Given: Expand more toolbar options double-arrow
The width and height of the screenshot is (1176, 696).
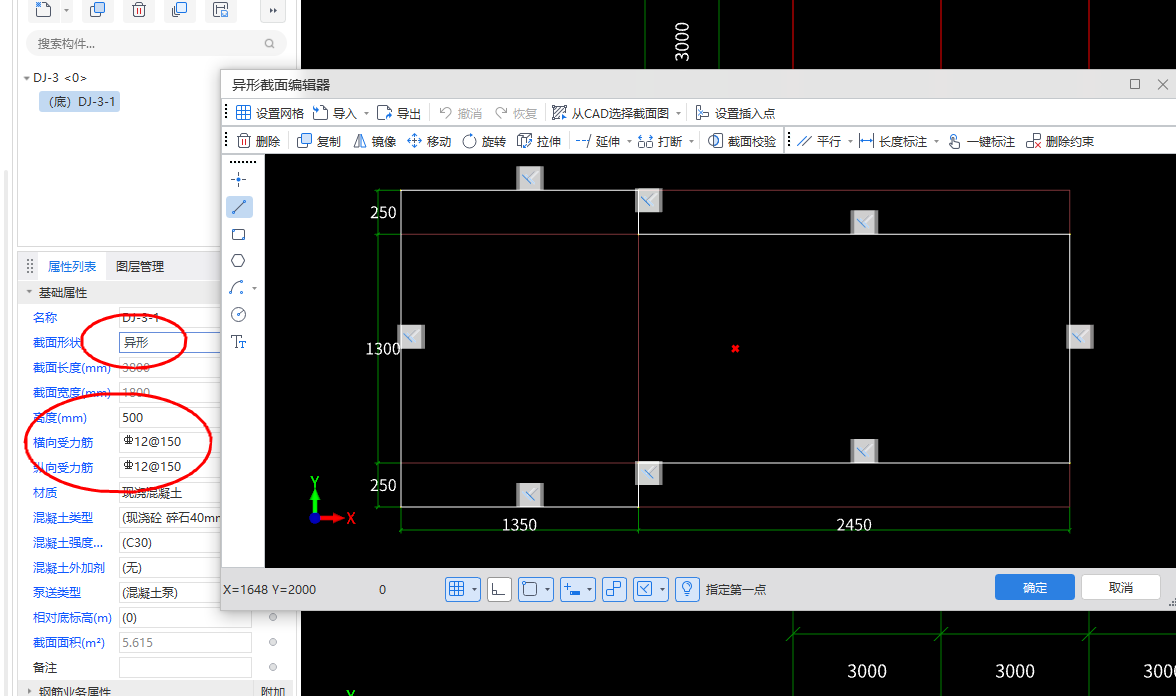Looking at the screenshot, I should click(273, 10).
